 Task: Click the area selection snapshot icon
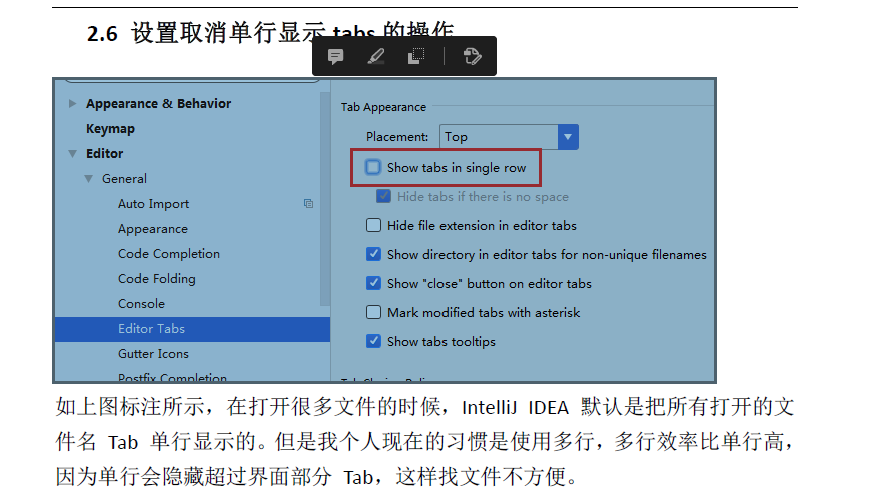(x=416, y=56)
